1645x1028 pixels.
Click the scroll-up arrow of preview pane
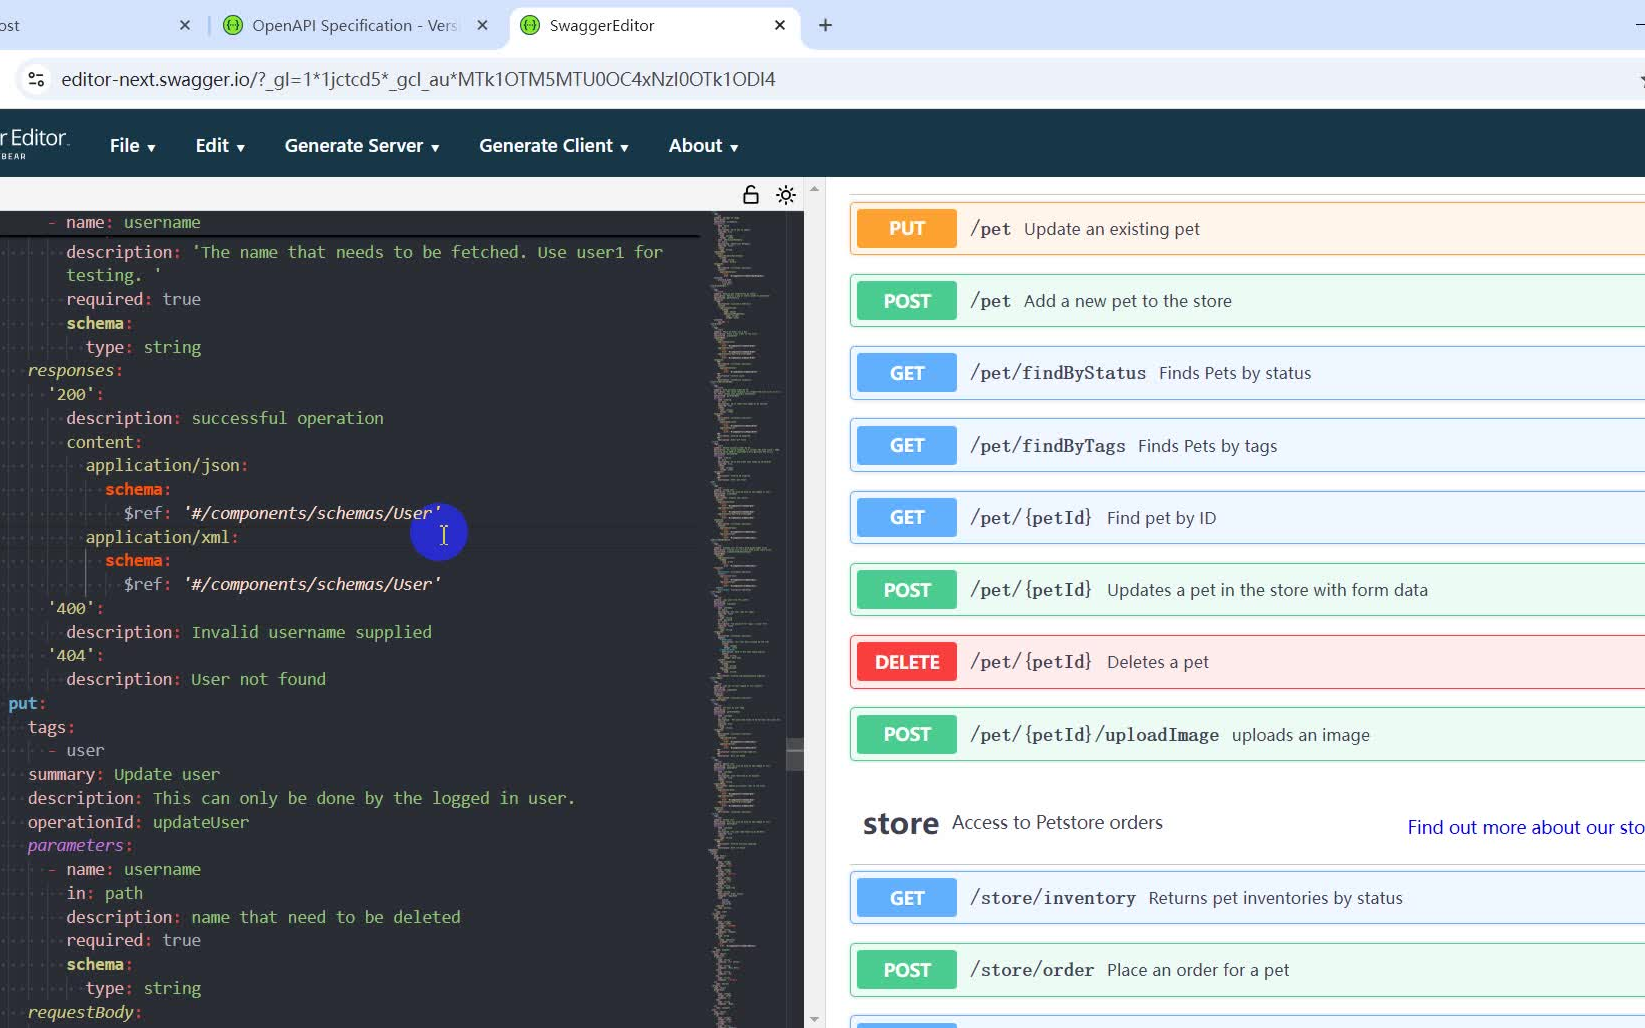pyautogui.click(x=814, y=188)
